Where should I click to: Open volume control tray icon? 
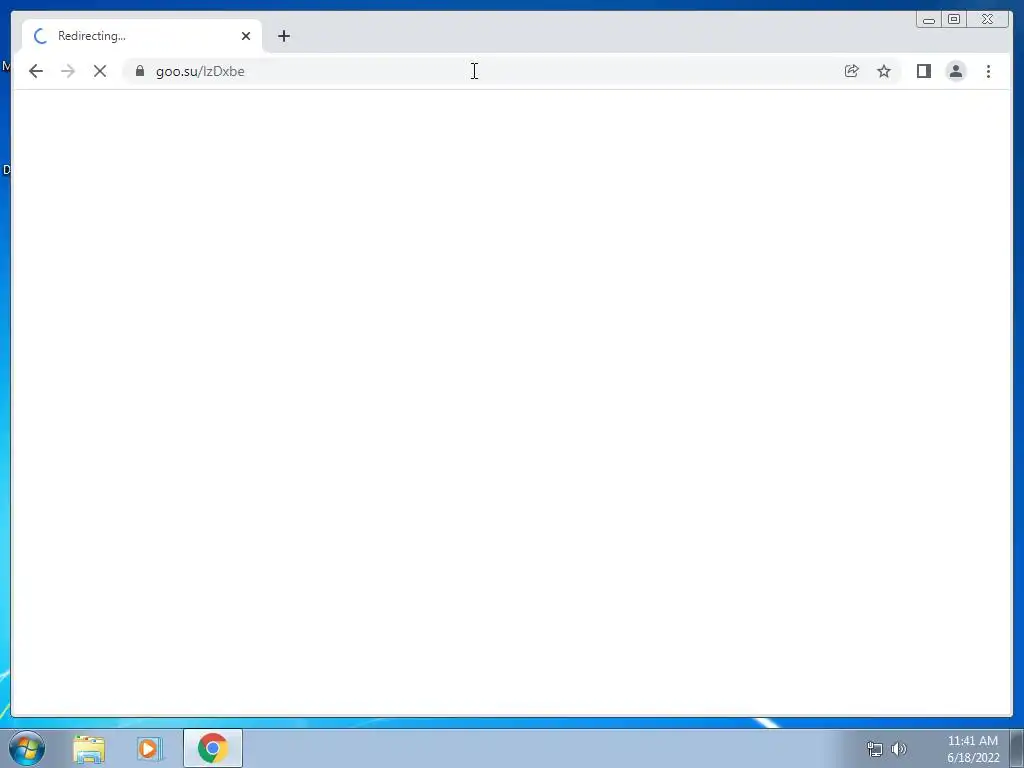[899, 749]
